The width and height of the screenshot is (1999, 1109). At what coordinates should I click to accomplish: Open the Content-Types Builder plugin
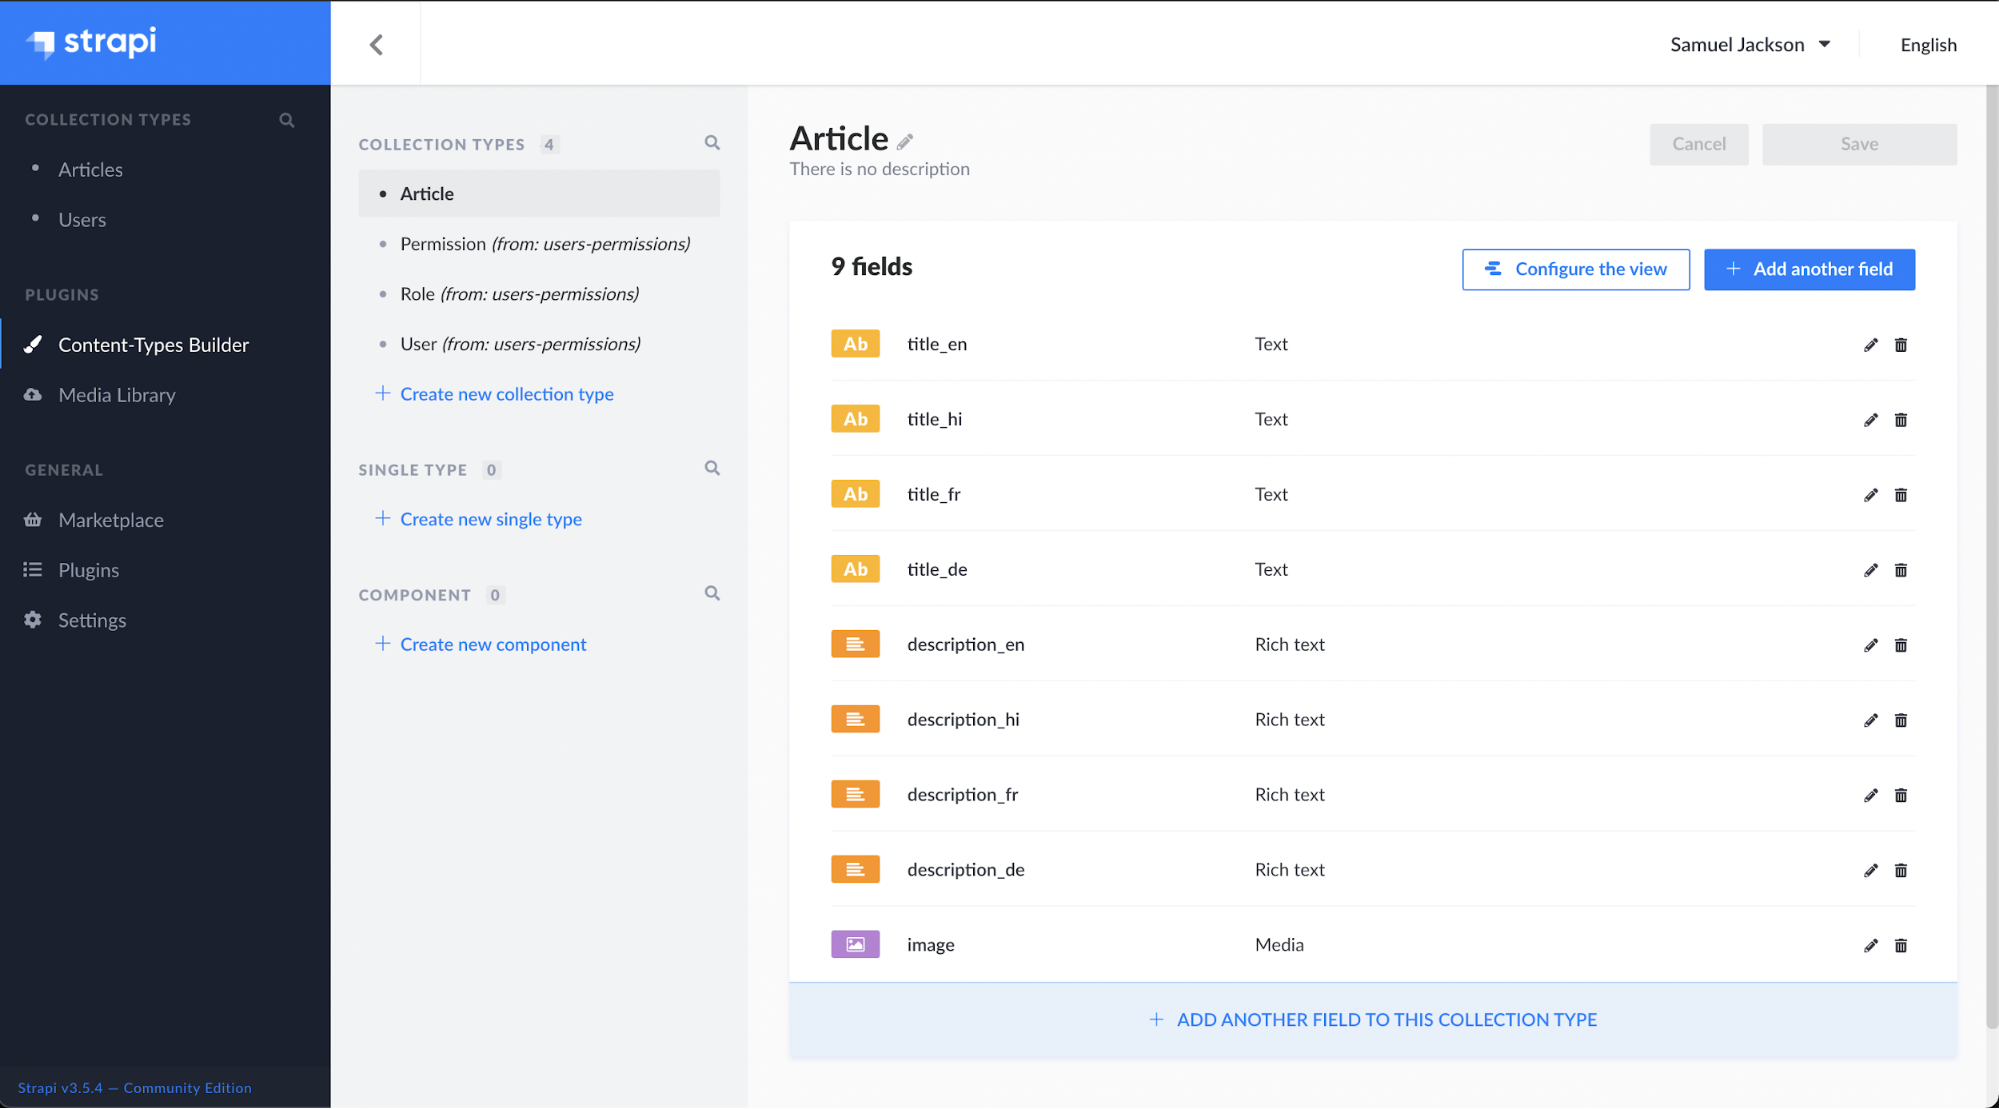coord(154,344)
